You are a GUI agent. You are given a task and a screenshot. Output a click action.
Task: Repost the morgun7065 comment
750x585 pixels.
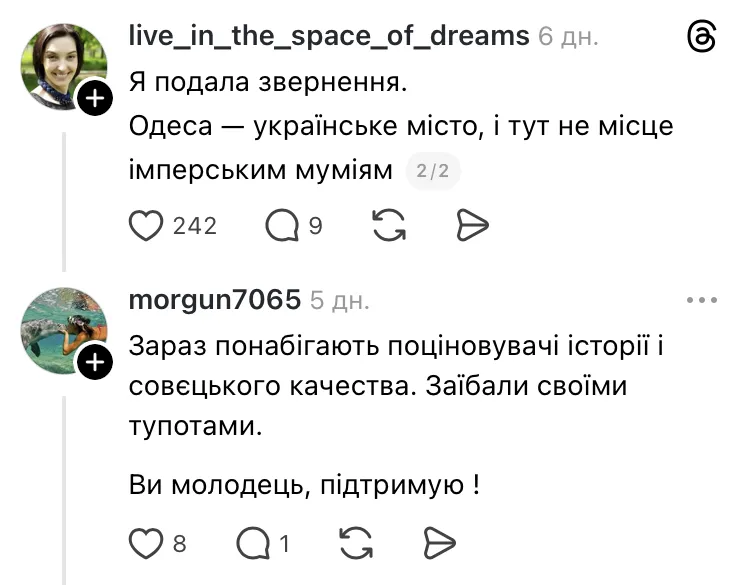click(355, 543)
